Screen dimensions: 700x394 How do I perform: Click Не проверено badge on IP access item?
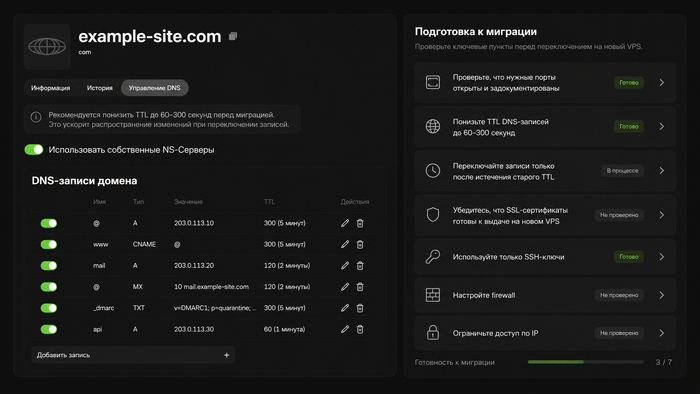[x=619, y=333]
